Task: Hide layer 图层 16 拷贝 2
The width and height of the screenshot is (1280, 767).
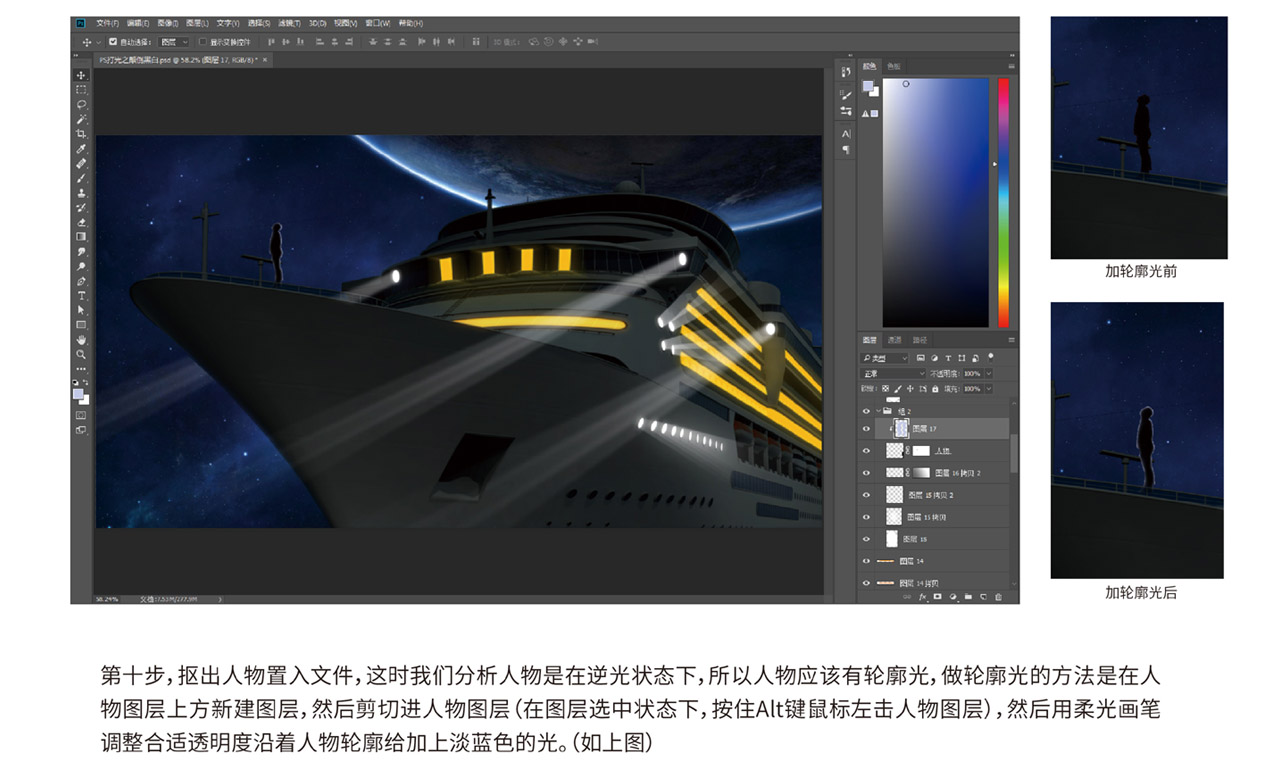Action: [x=866, y=472]
